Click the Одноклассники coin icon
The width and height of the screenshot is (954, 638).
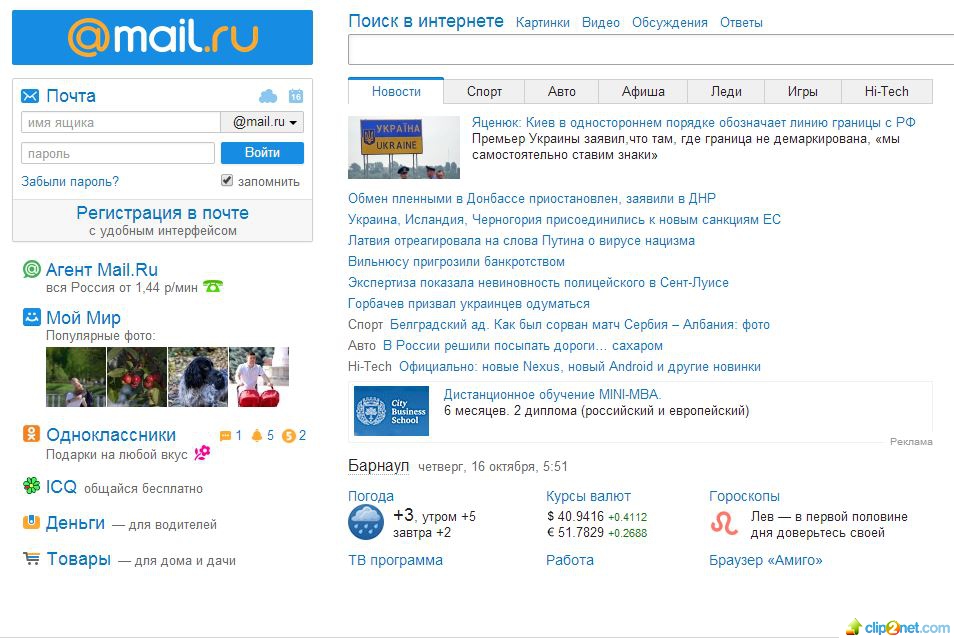coord(288,435)
